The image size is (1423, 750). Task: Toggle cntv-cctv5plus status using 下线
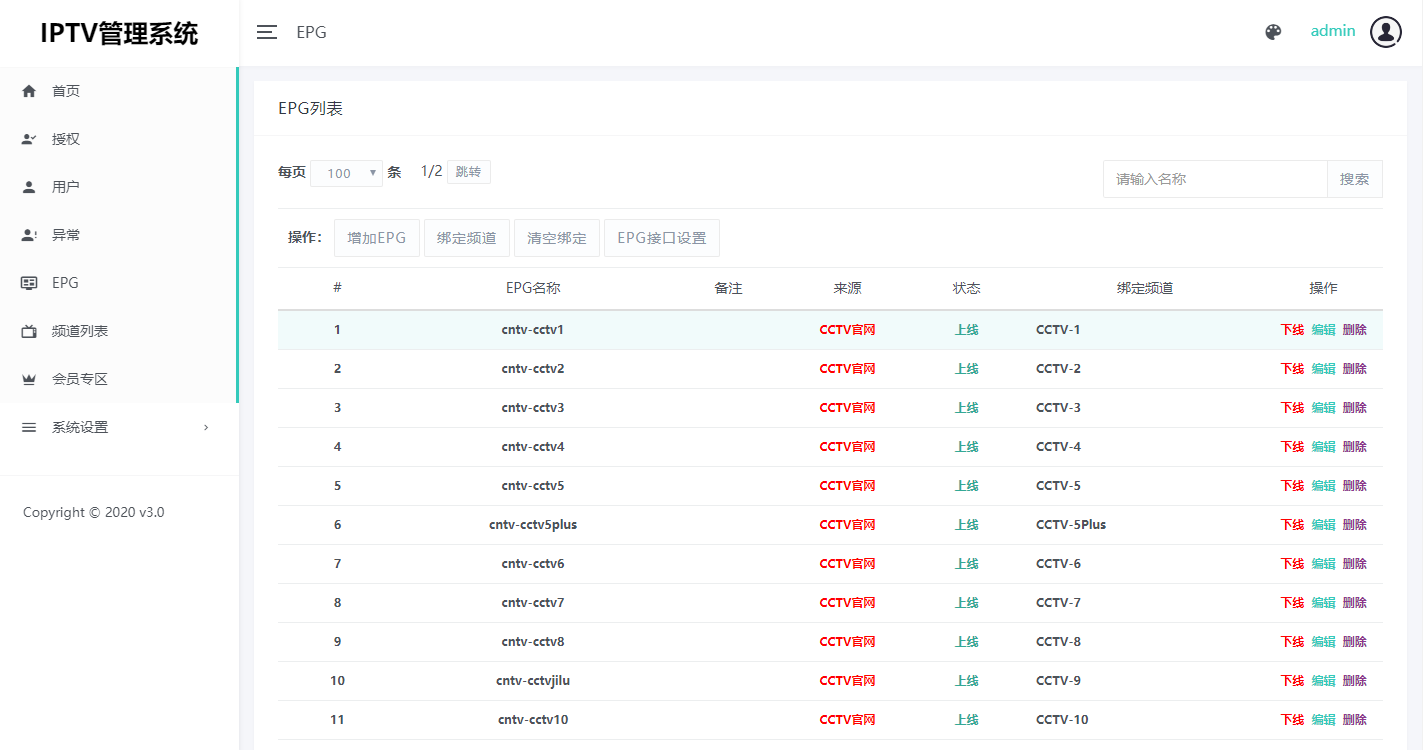click(1292, 524)
